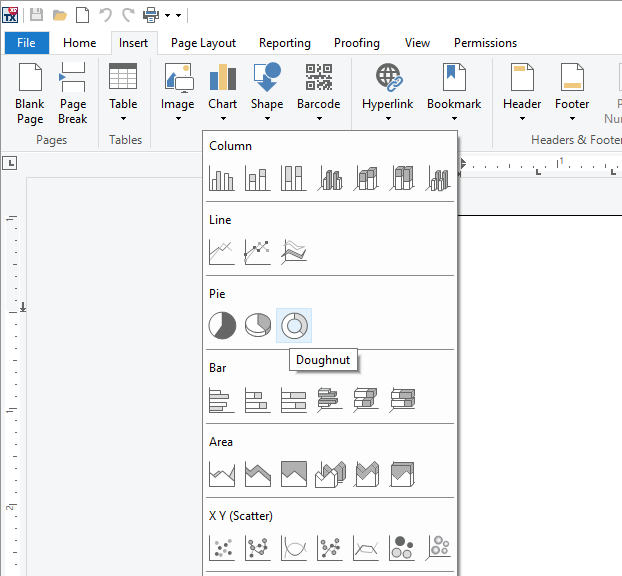The width and height of the screenshot is (622, 576).
Task: Insert a bubble chart
Action: click(402, 547)
